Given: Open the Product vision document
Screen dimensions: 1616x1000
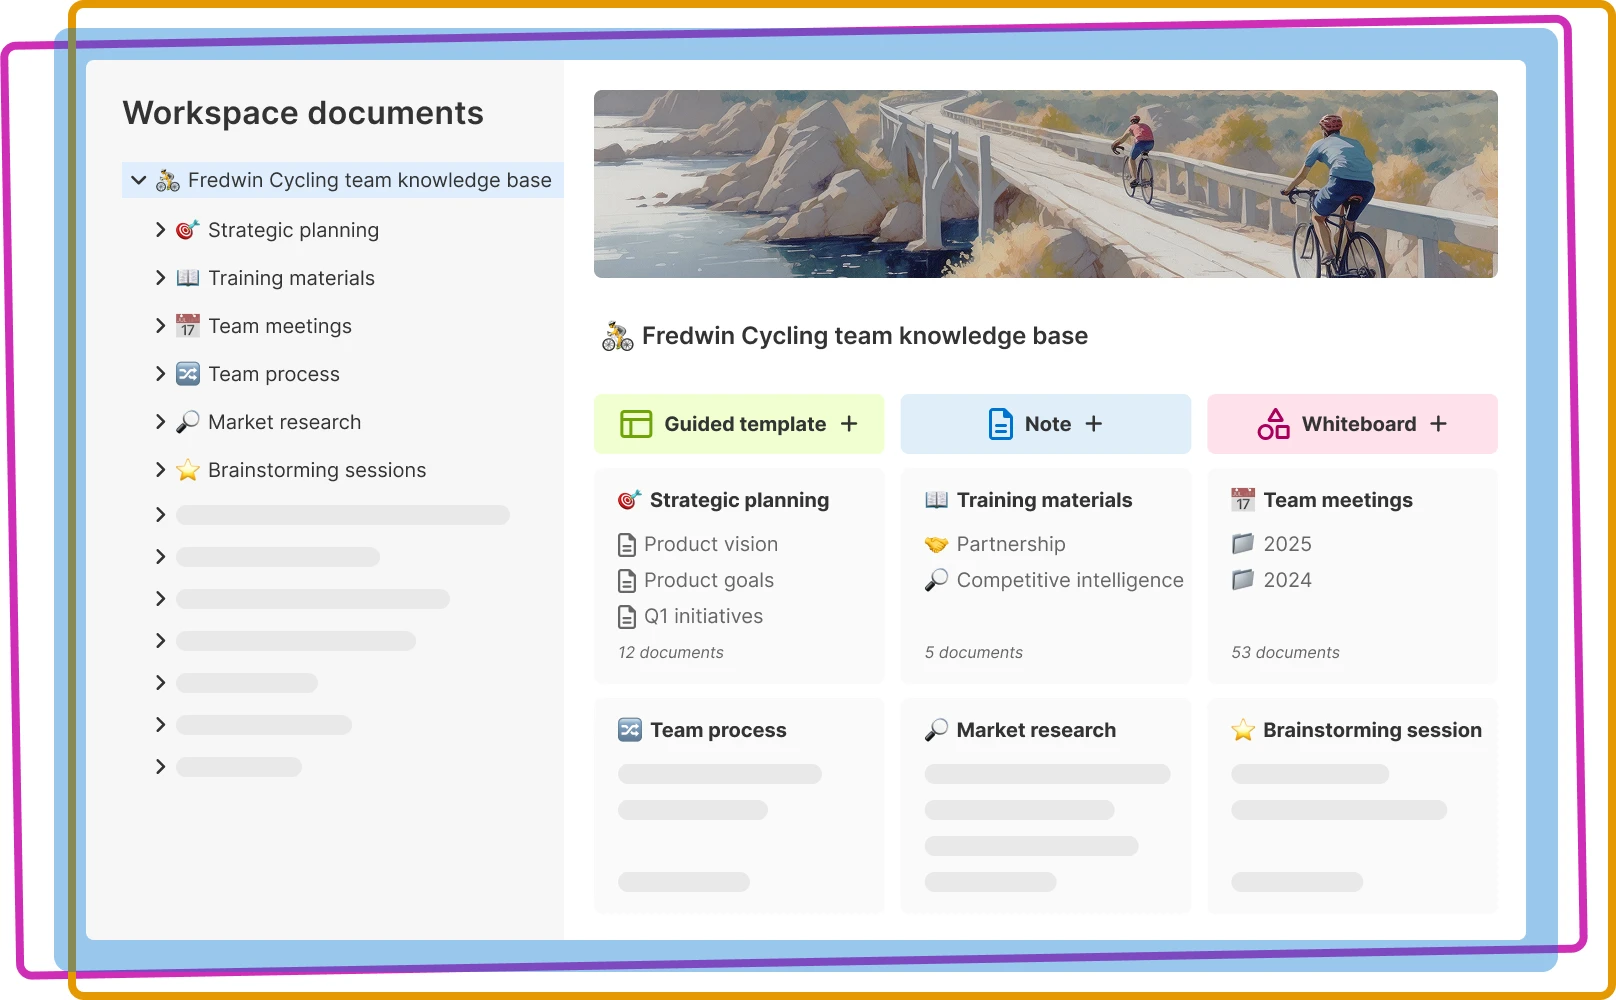Looking at the screenshot, I should tap(711, 544).
